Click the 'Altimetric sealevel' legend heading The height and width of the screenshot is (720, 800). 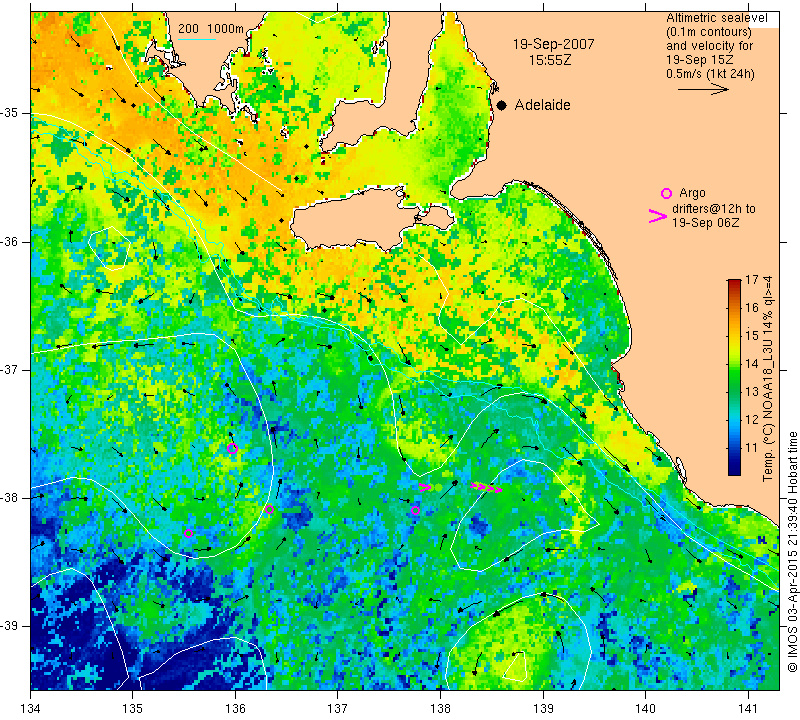(717, 18)
